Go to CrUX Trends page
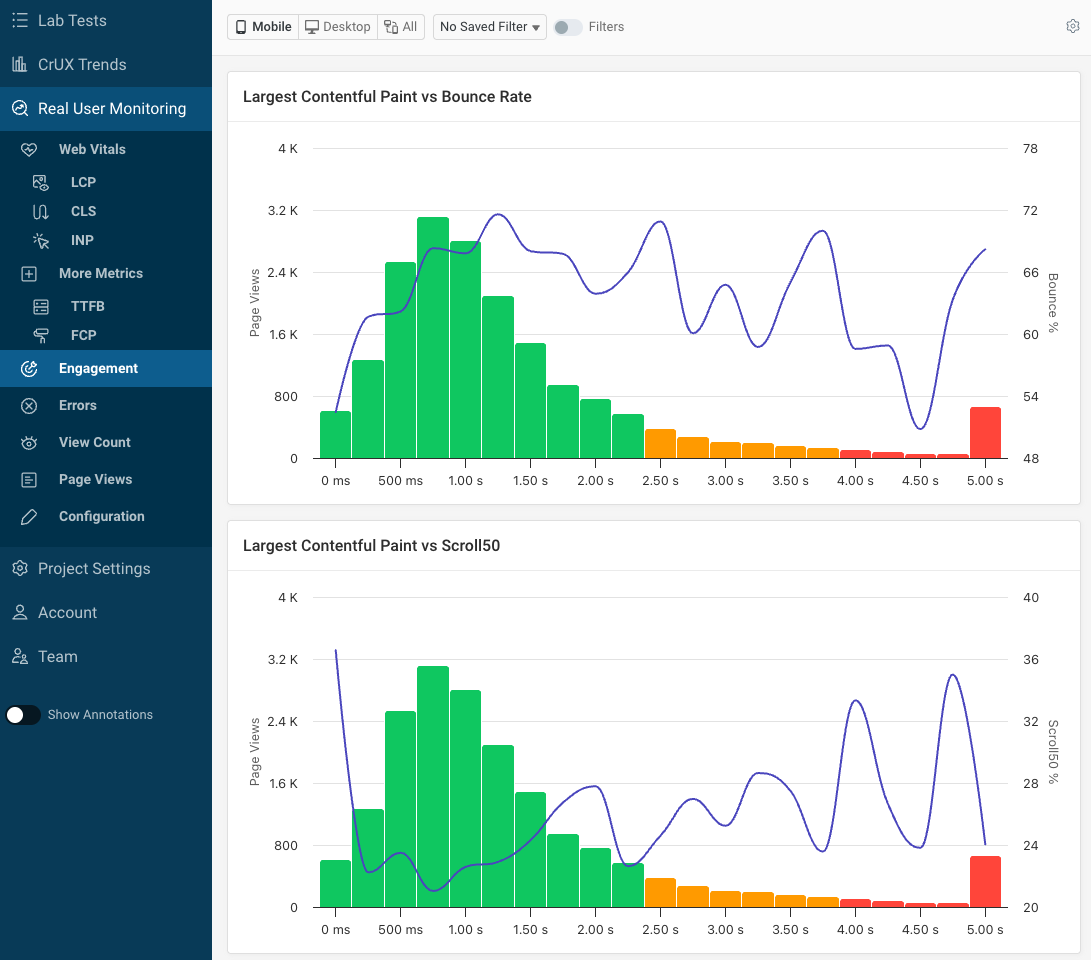This screenshot has width=1091, height=960. 81,64
